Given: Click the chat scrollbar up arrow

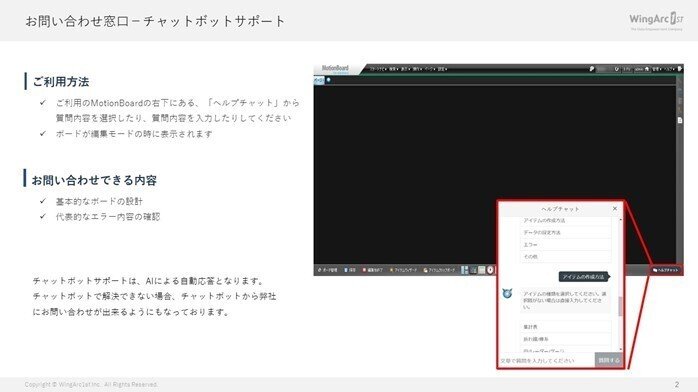Looking at the screenshot, I should coord(621,220).
